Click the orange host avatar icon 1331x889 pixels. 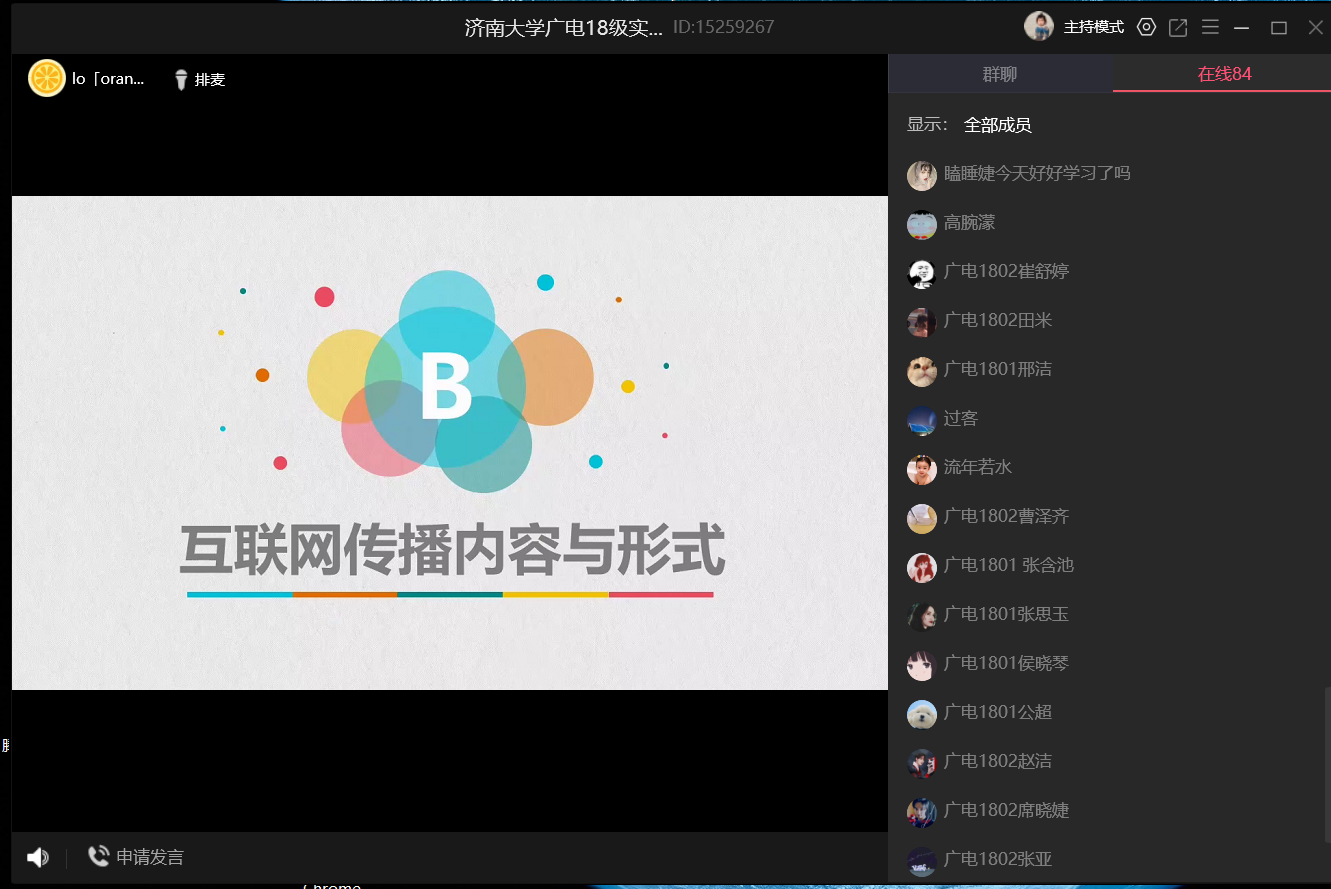47,79
